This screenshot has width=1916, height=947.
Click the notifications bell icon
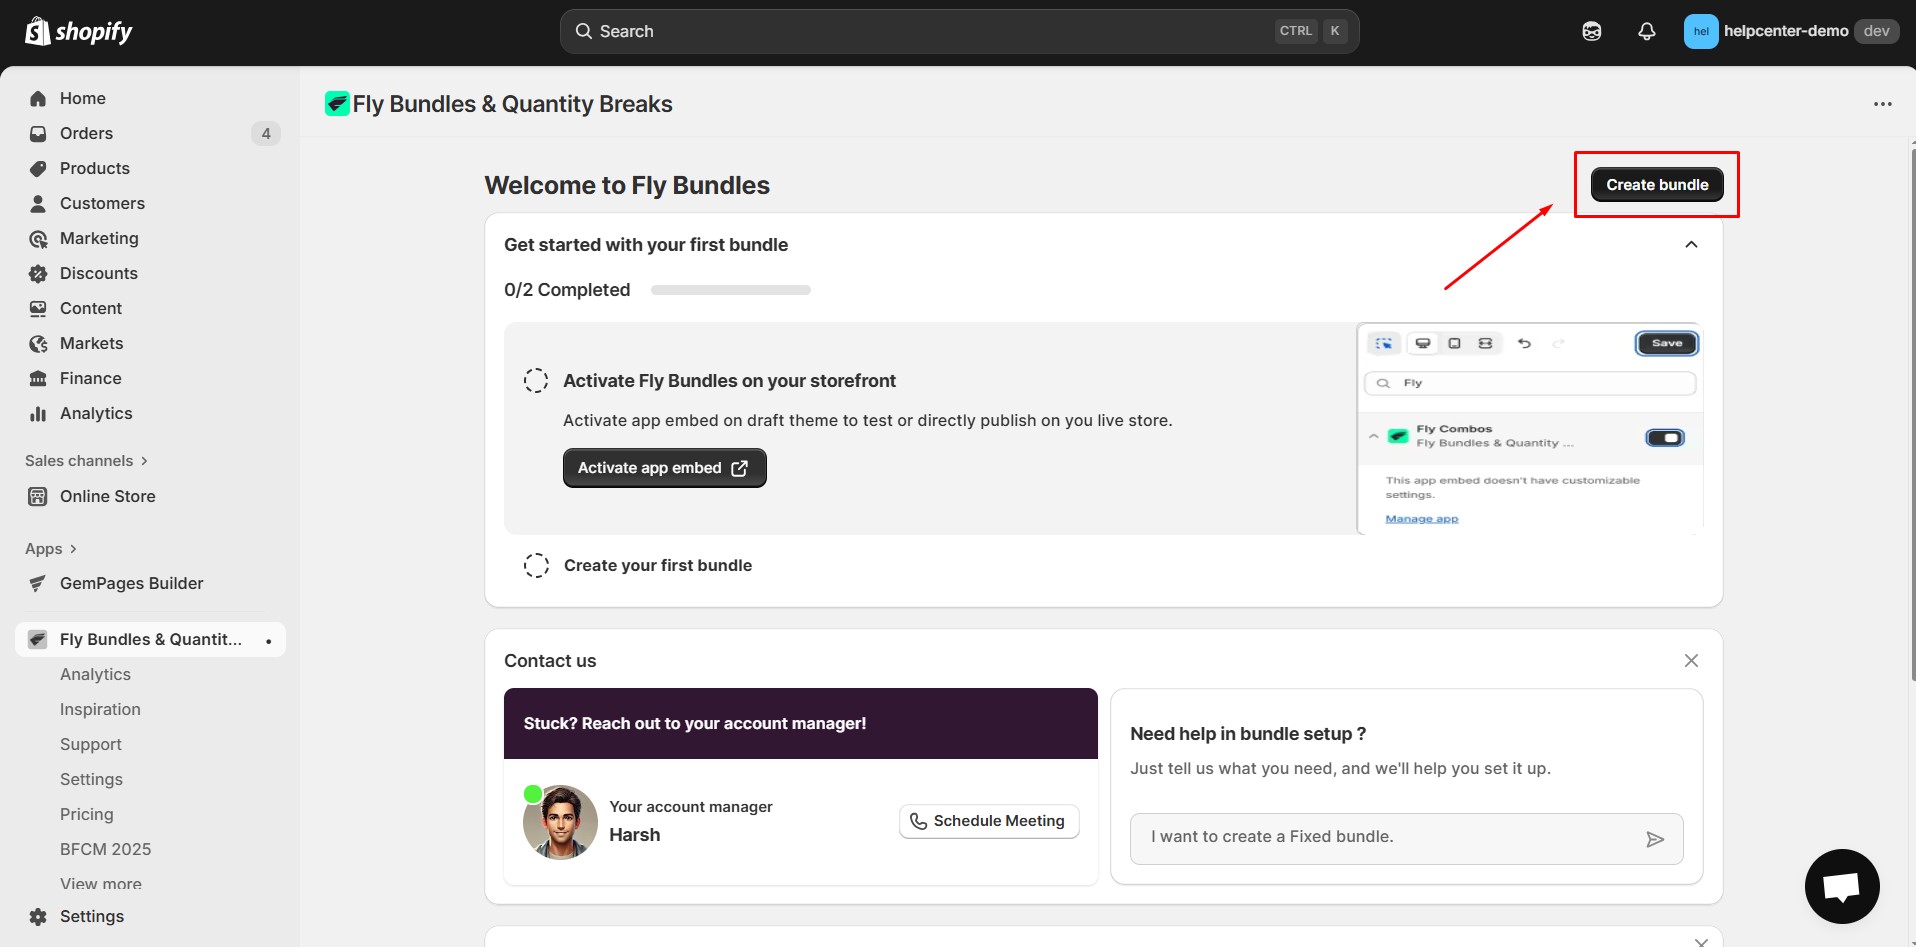pyautogui.click(x=1646, y=32)
